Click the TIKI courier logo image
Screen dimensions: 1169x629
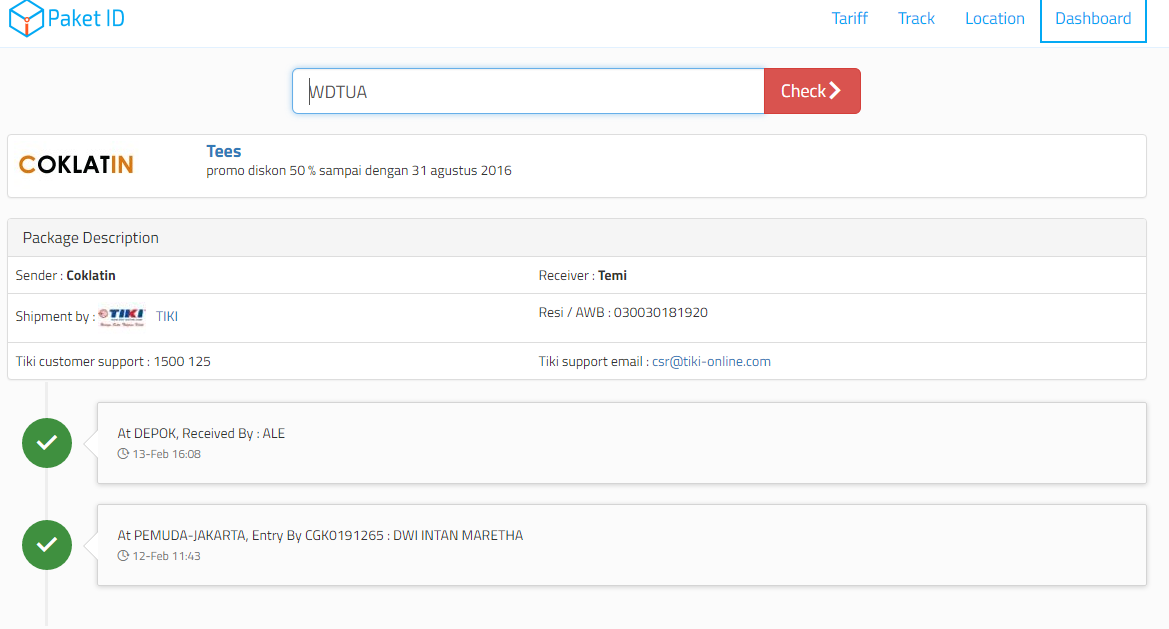tap(122, 317)
